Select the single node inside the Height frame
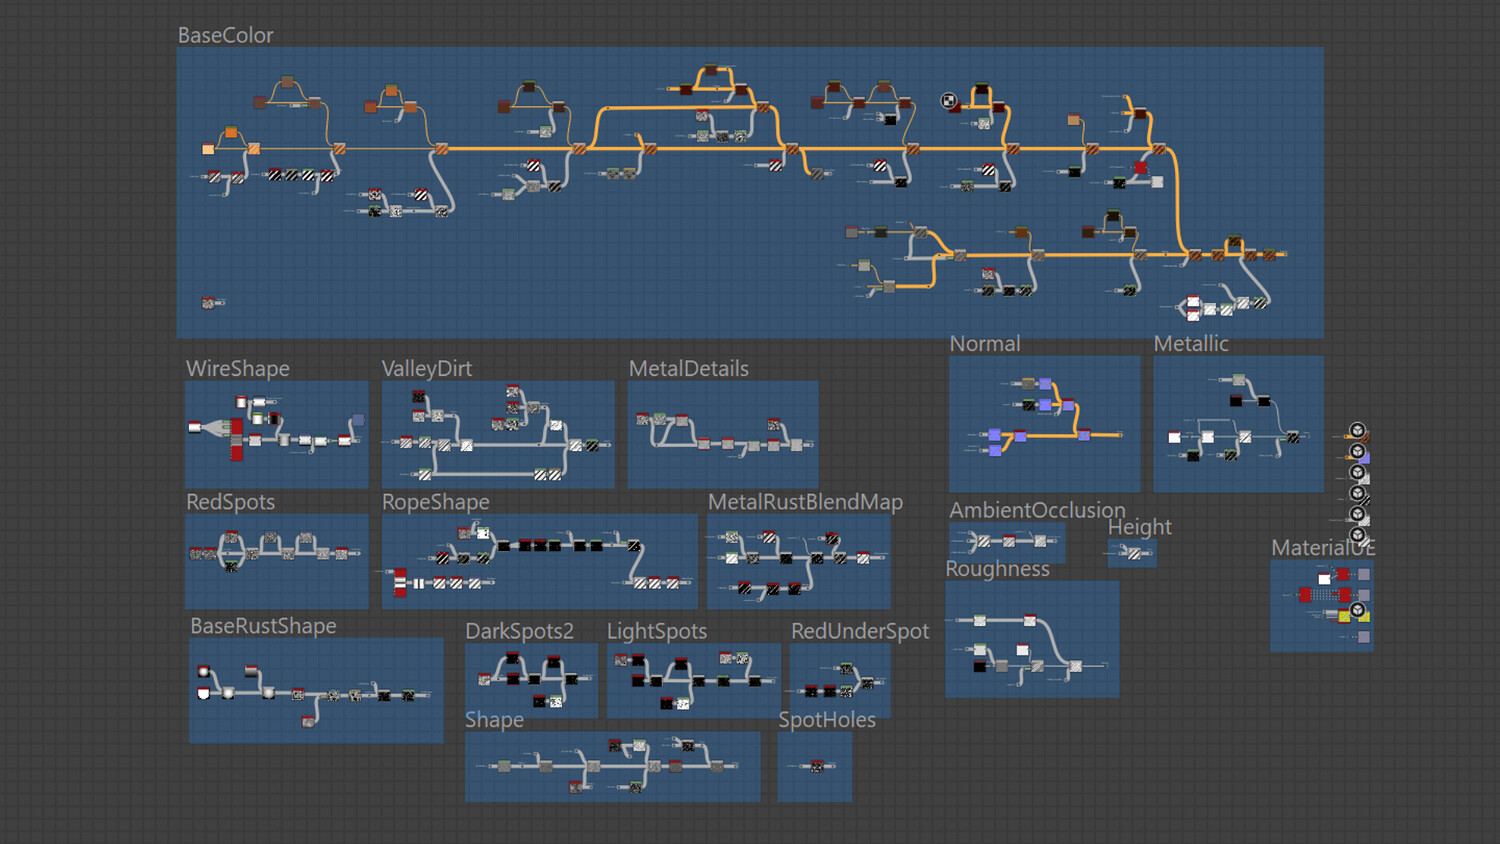 [1134, 553]
